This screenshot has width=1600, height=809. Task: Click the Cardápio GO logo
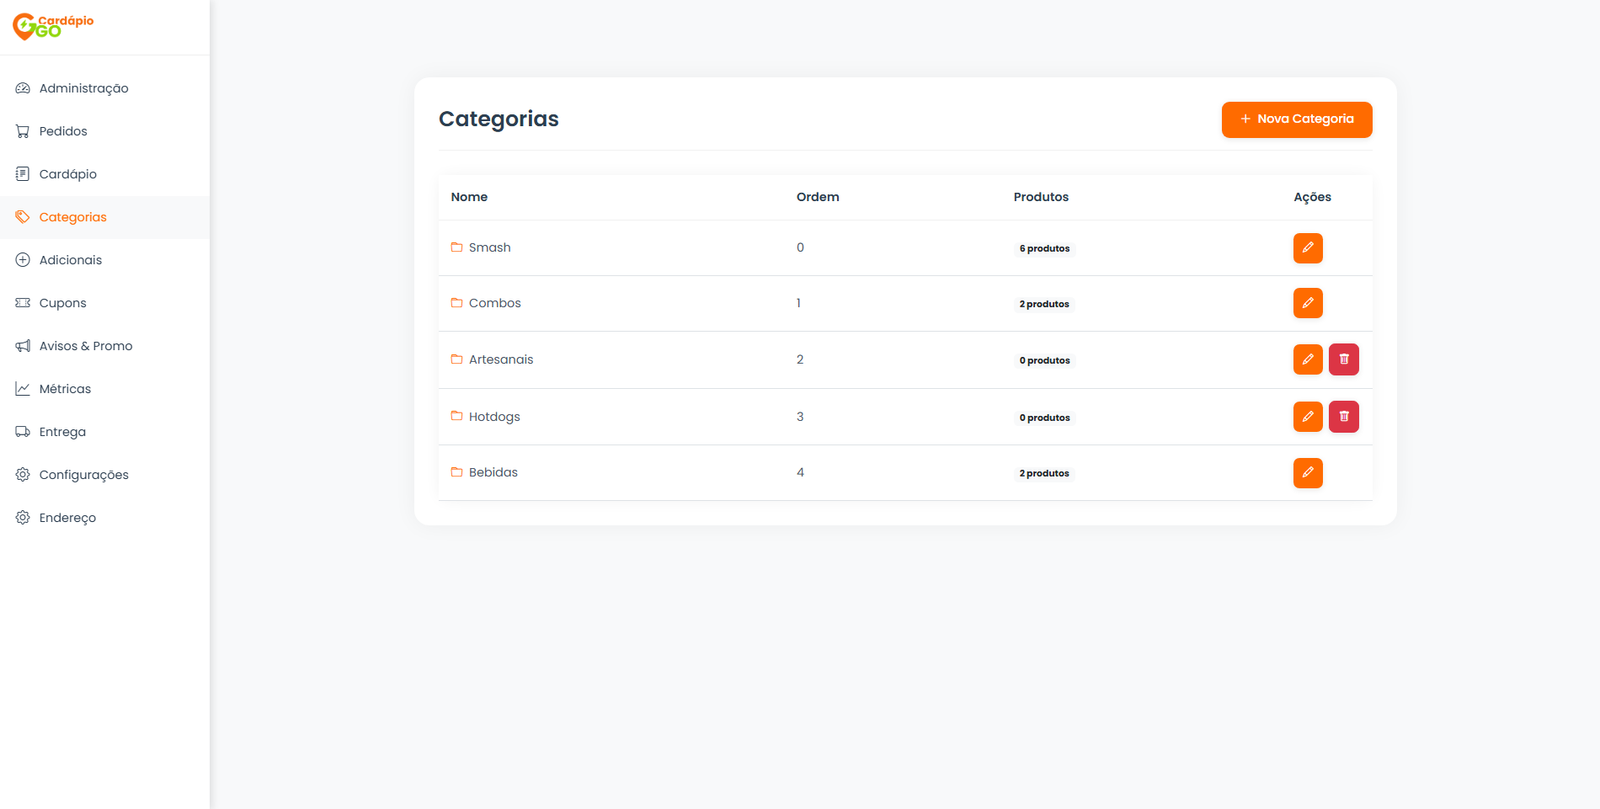[x=53, y=26]
